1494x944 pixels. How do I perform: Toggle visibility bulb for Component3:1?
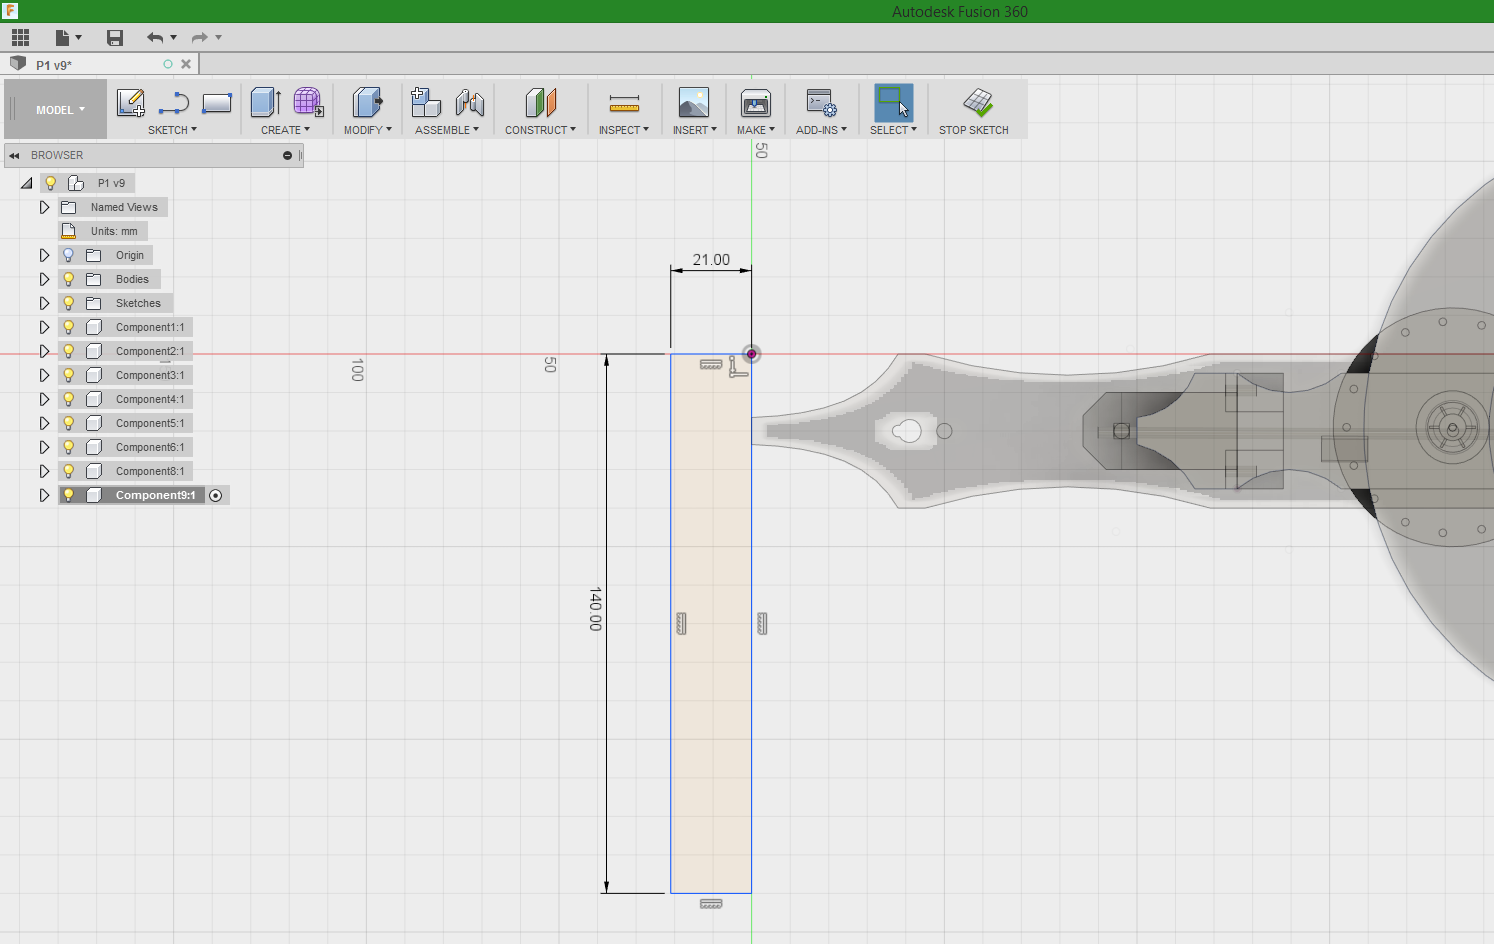point(69,375)
